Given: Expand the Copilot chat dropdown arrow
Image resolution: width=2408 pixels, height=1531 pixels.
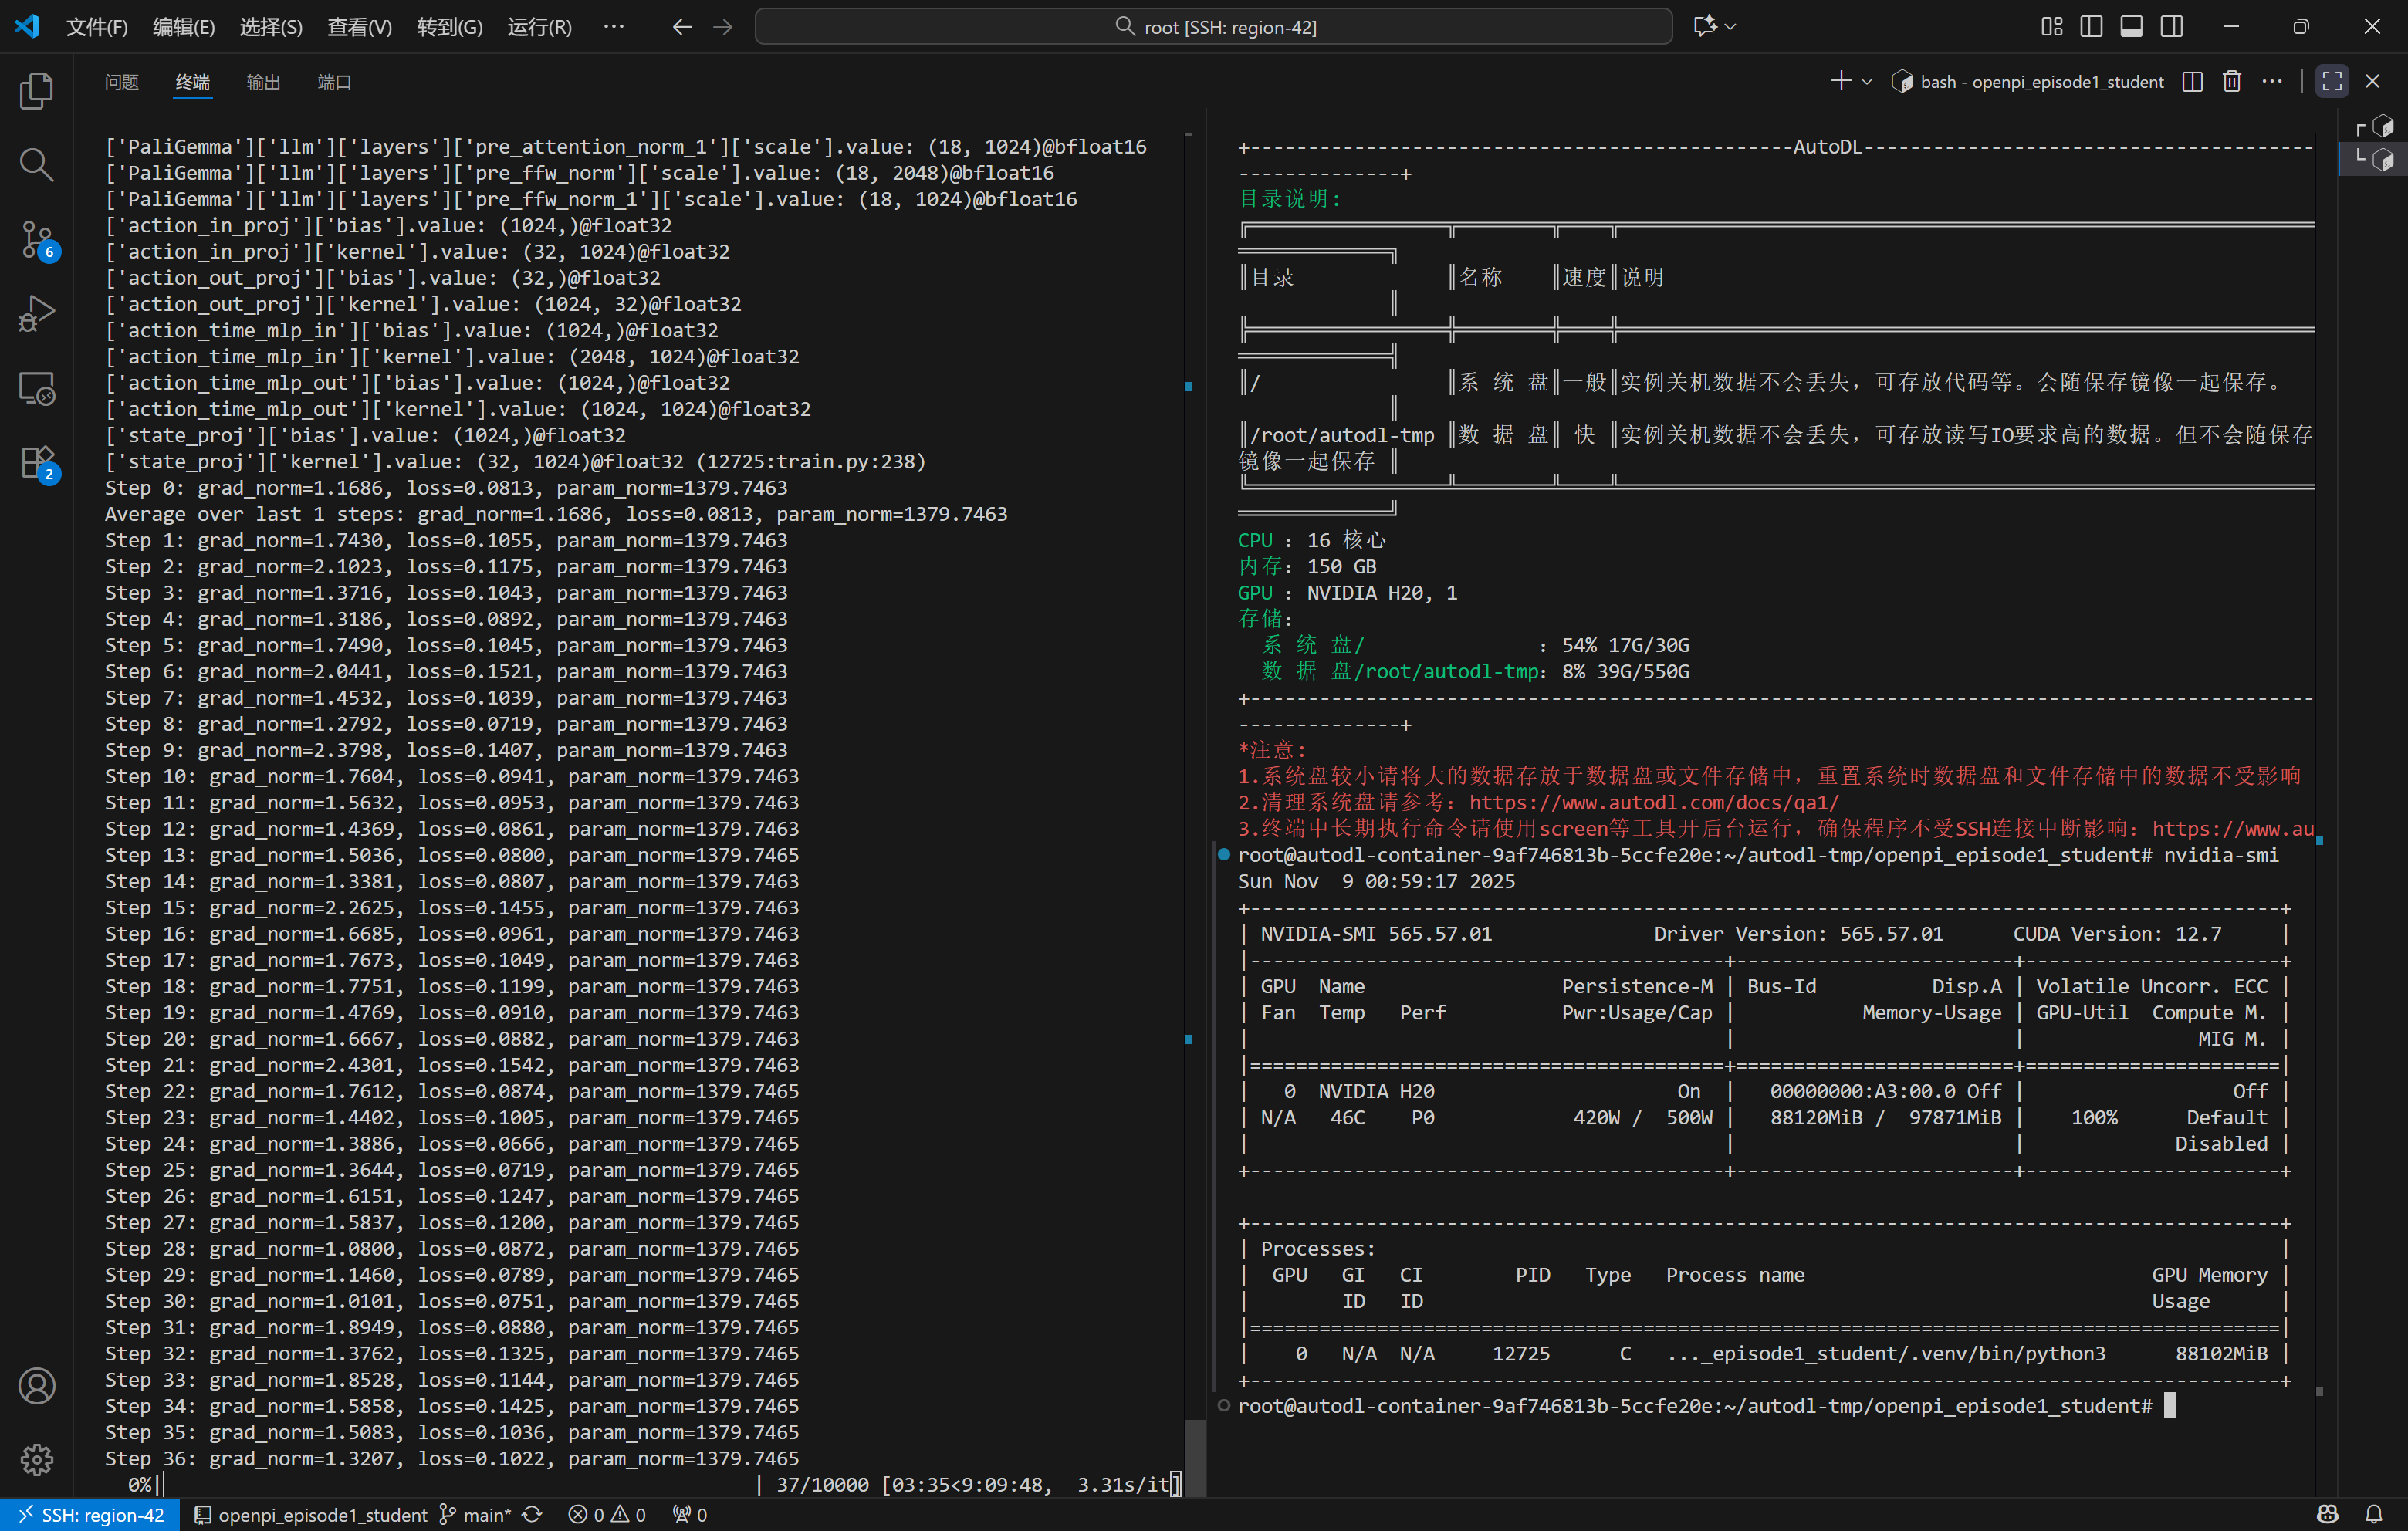Looking at the screenshot, I should (1731, 27).
